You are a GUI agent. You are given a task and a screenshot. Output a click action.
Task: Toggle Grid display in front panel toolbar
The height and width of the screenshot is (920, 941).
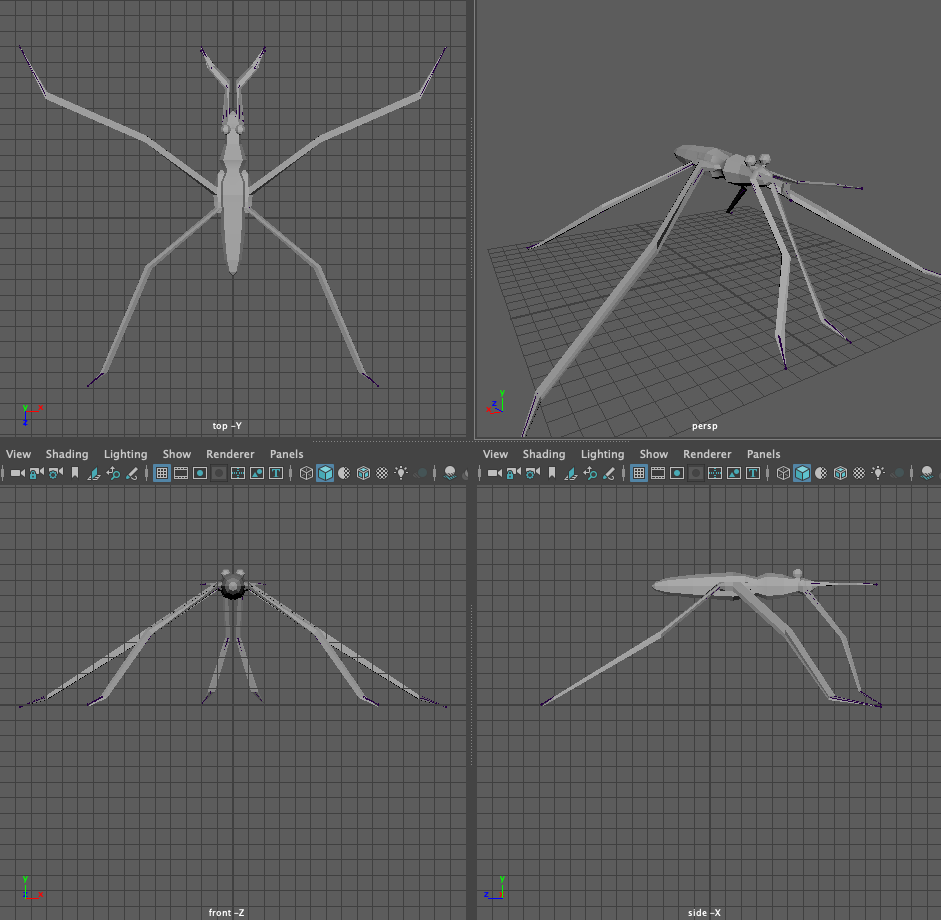click(162, 474)
